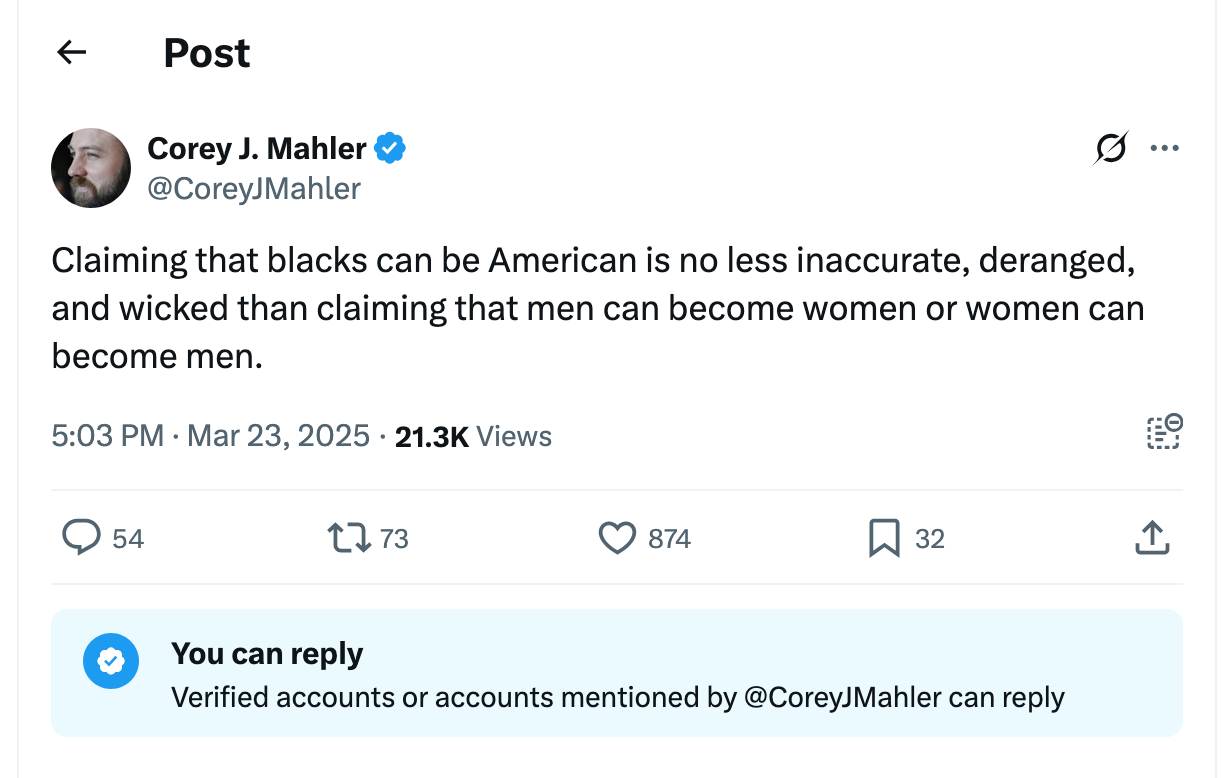Screen dimensions: 1230x778
Task: Share the post using the share icon
Action: (1152, 538)
